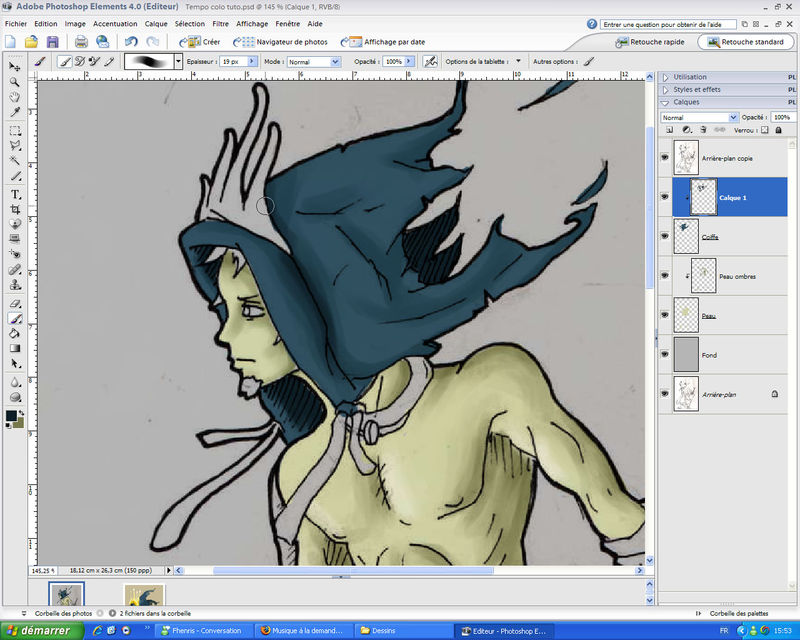The height and width of the screenshot is (640, 800).
Task: Select the Zoom magnifier tool
Action: (15, 82)
